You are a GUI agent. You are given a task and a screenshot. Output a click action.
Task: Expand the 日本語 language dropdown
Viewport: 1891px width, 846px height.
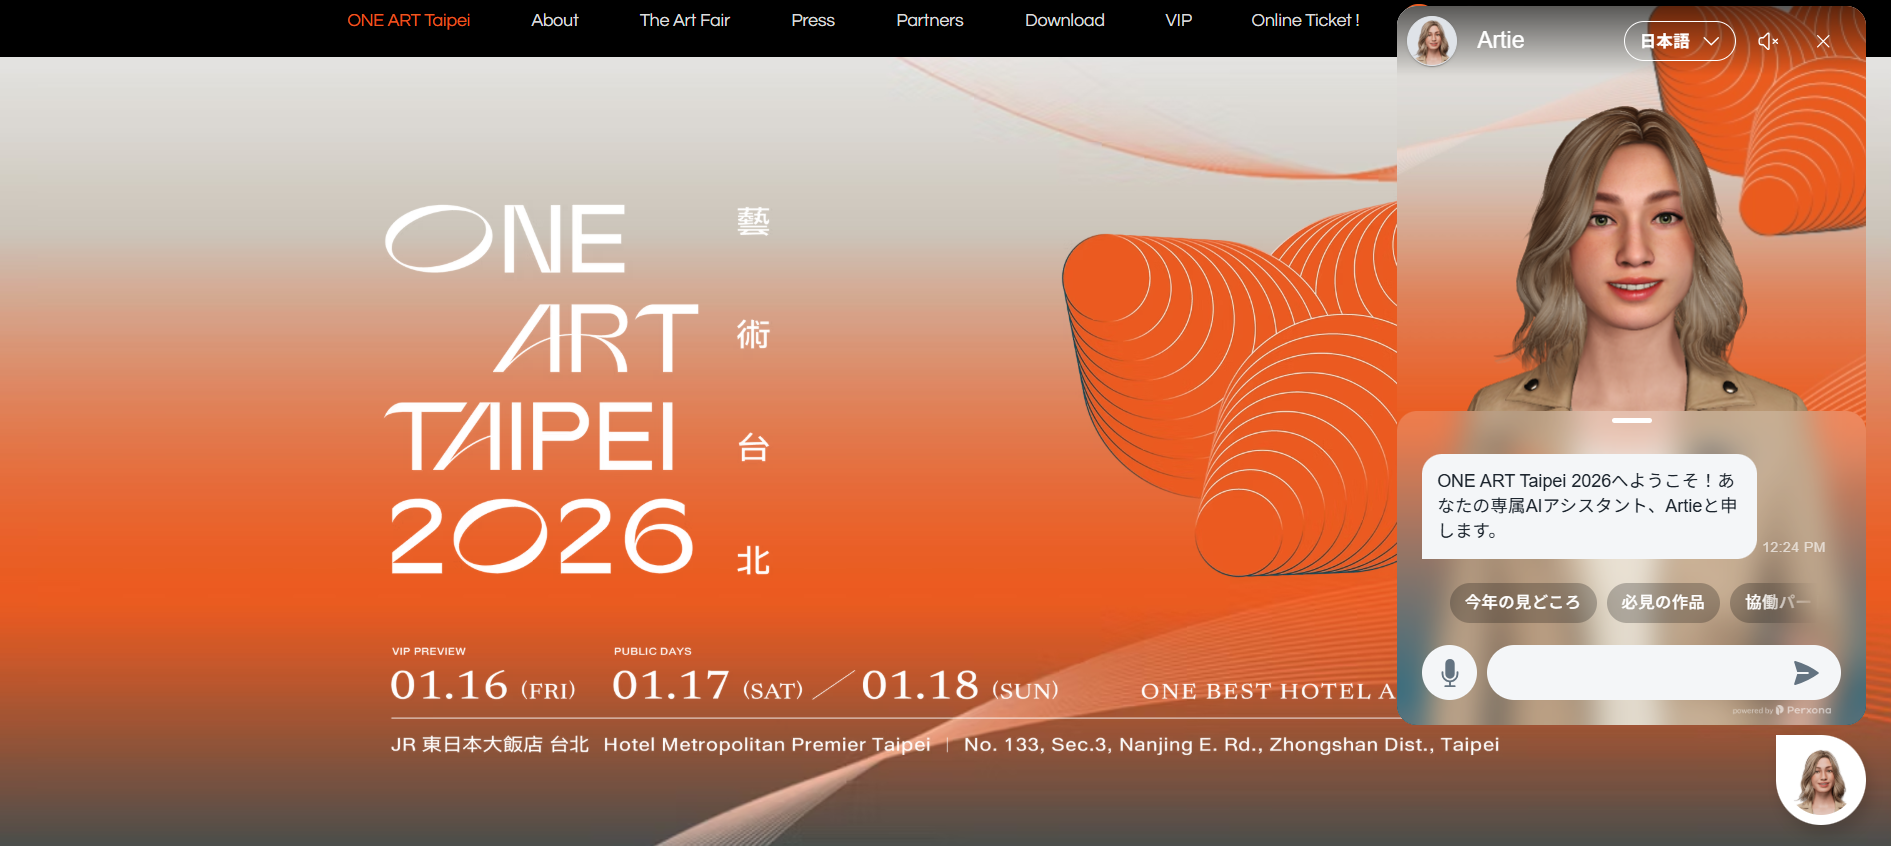(1679, 41)
